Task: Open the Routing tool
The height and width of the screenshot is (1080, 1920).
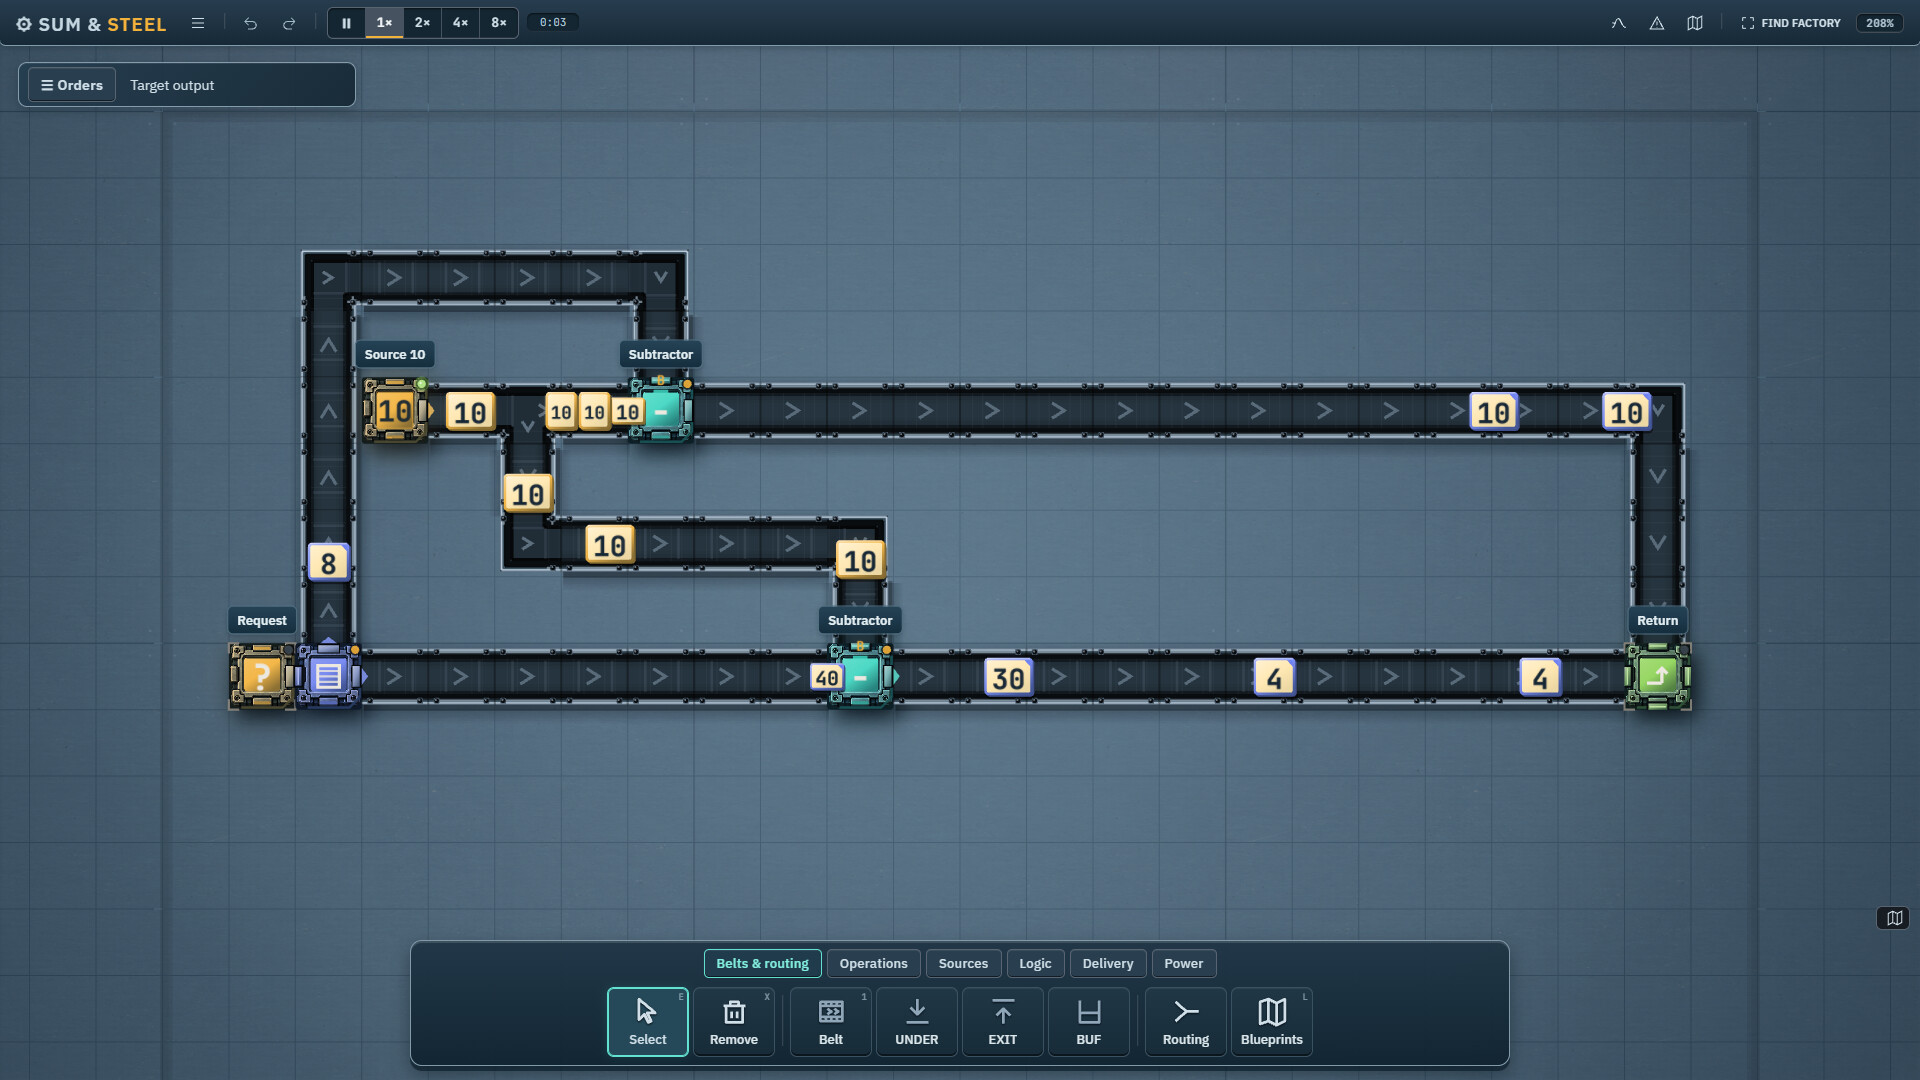Action: click(1186, 1022)
